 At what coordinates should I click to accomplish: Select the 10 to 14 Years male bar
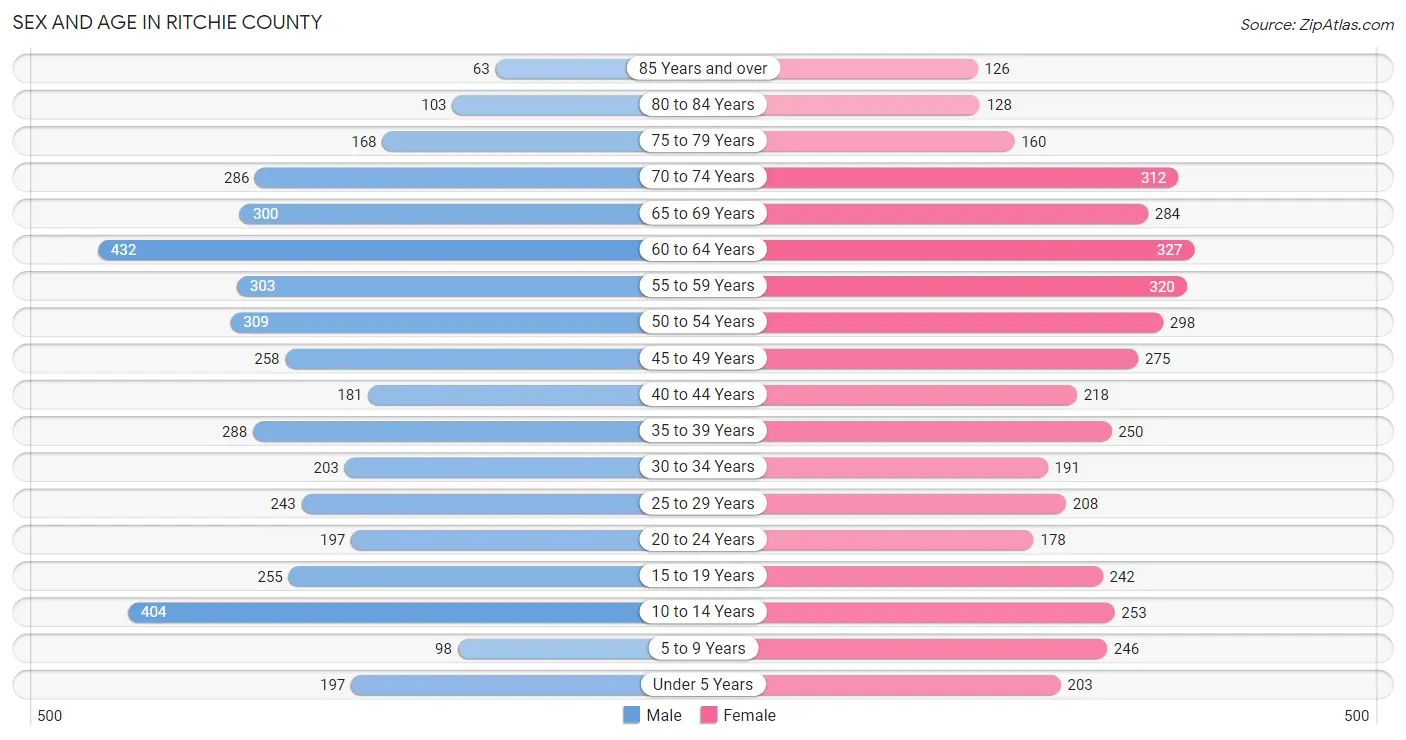[384, 612]
